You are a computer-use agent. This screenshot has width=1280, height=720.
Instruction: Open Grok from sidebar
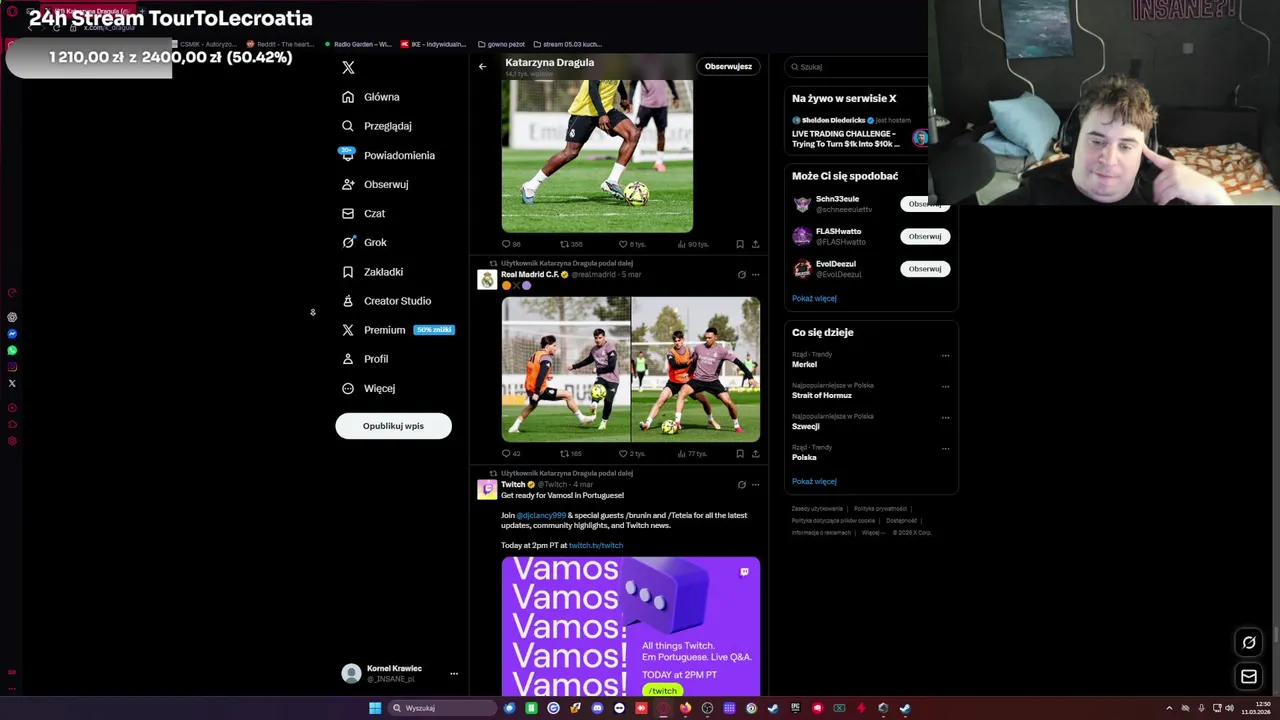tap(364, 242)
